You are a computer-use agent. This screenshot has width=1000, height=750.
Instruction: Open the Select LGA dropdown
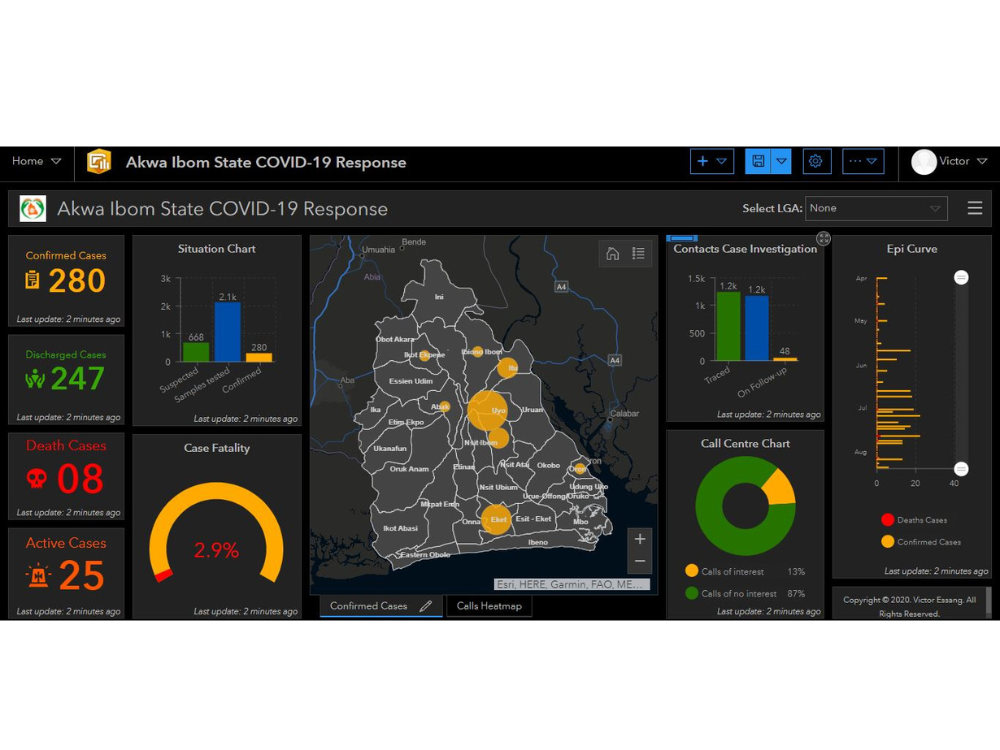tap(876, 209)
